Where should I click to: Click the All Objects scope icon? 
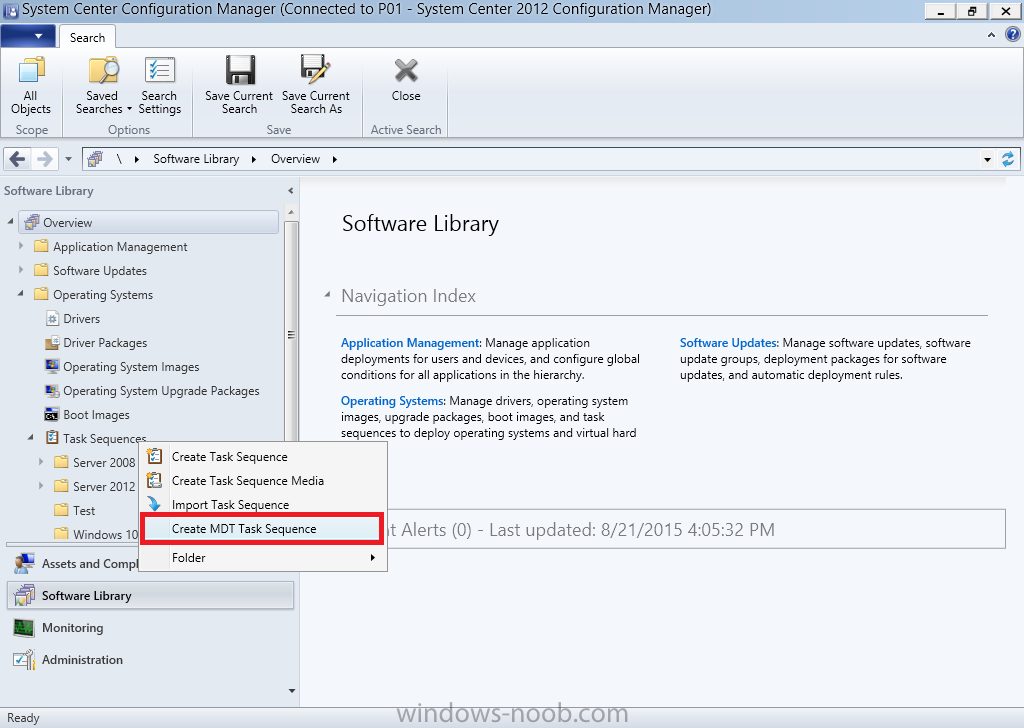tap(31, 71)
